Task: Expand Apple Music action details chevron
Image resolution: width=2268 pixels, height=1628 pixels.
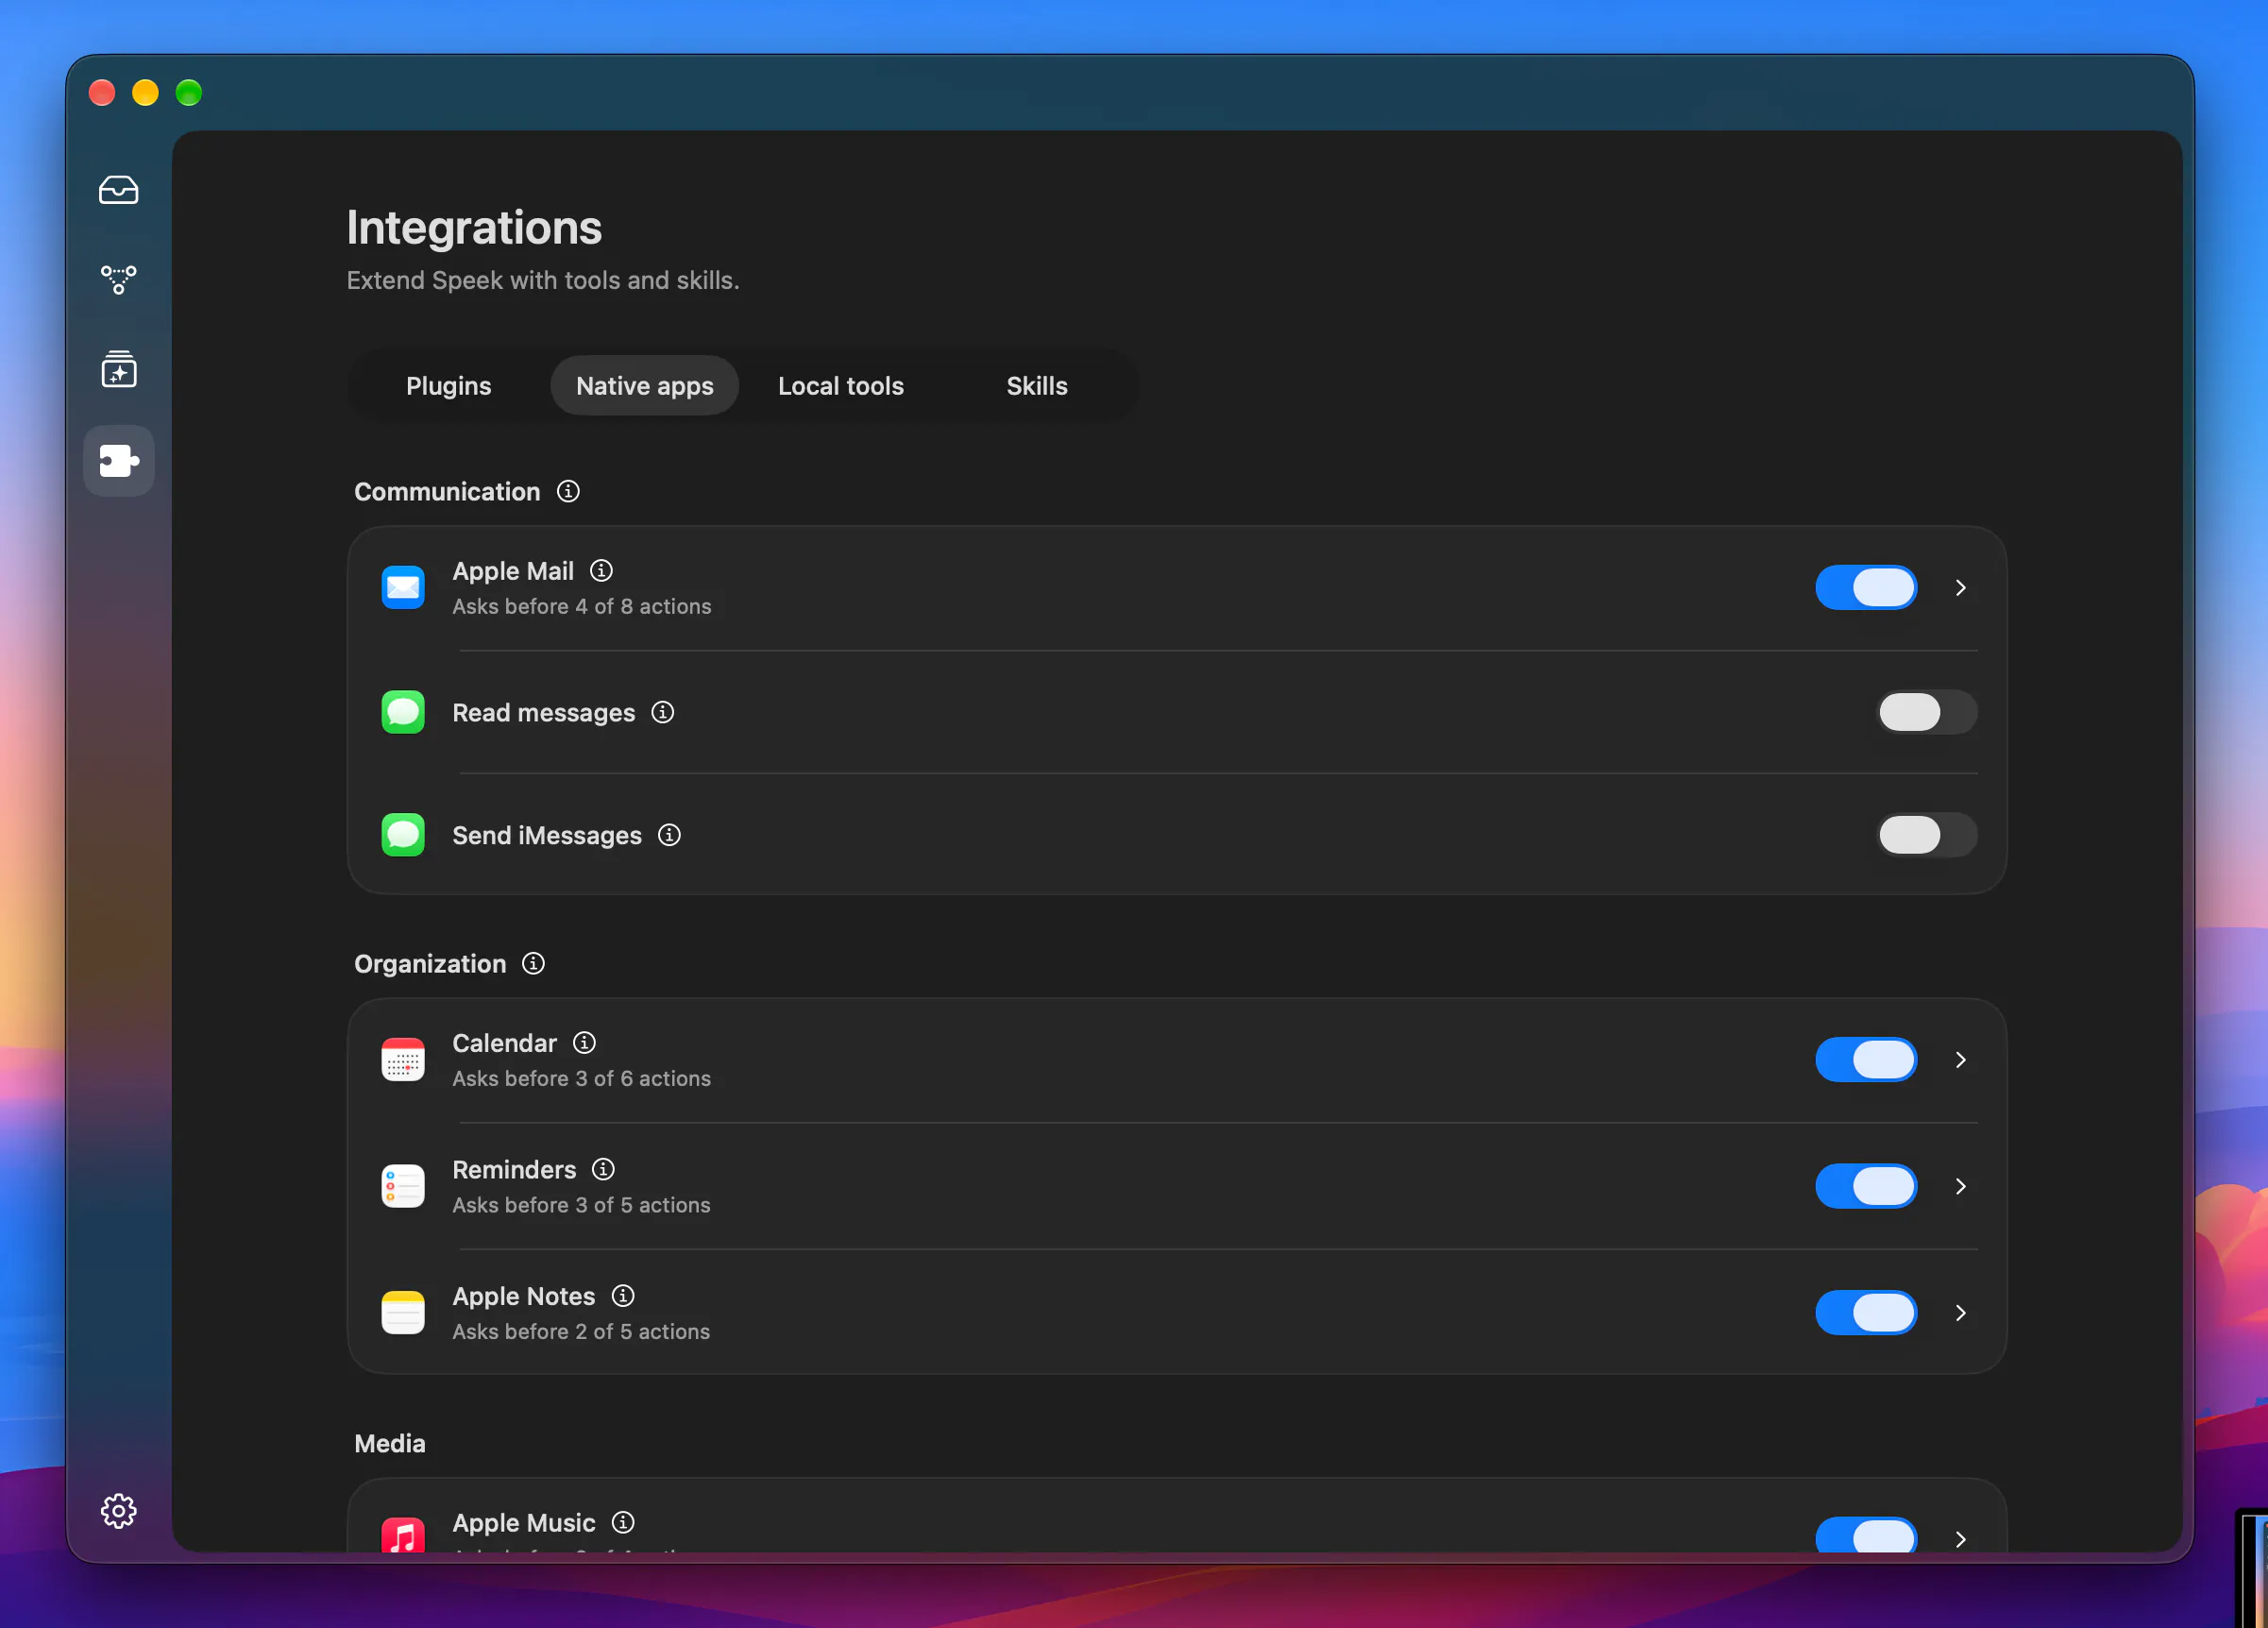Action: tap(1960, 1539)
